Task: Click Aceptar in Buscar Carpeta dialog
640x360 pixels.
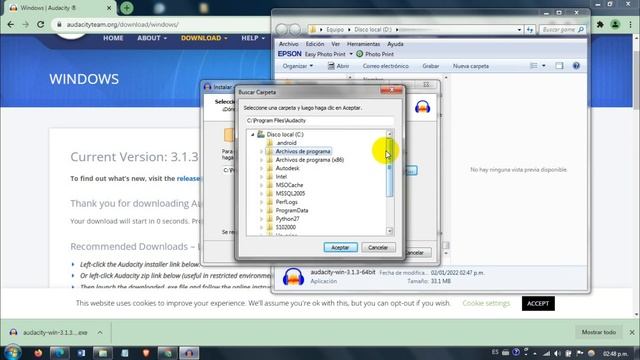Action: point(340,247)
